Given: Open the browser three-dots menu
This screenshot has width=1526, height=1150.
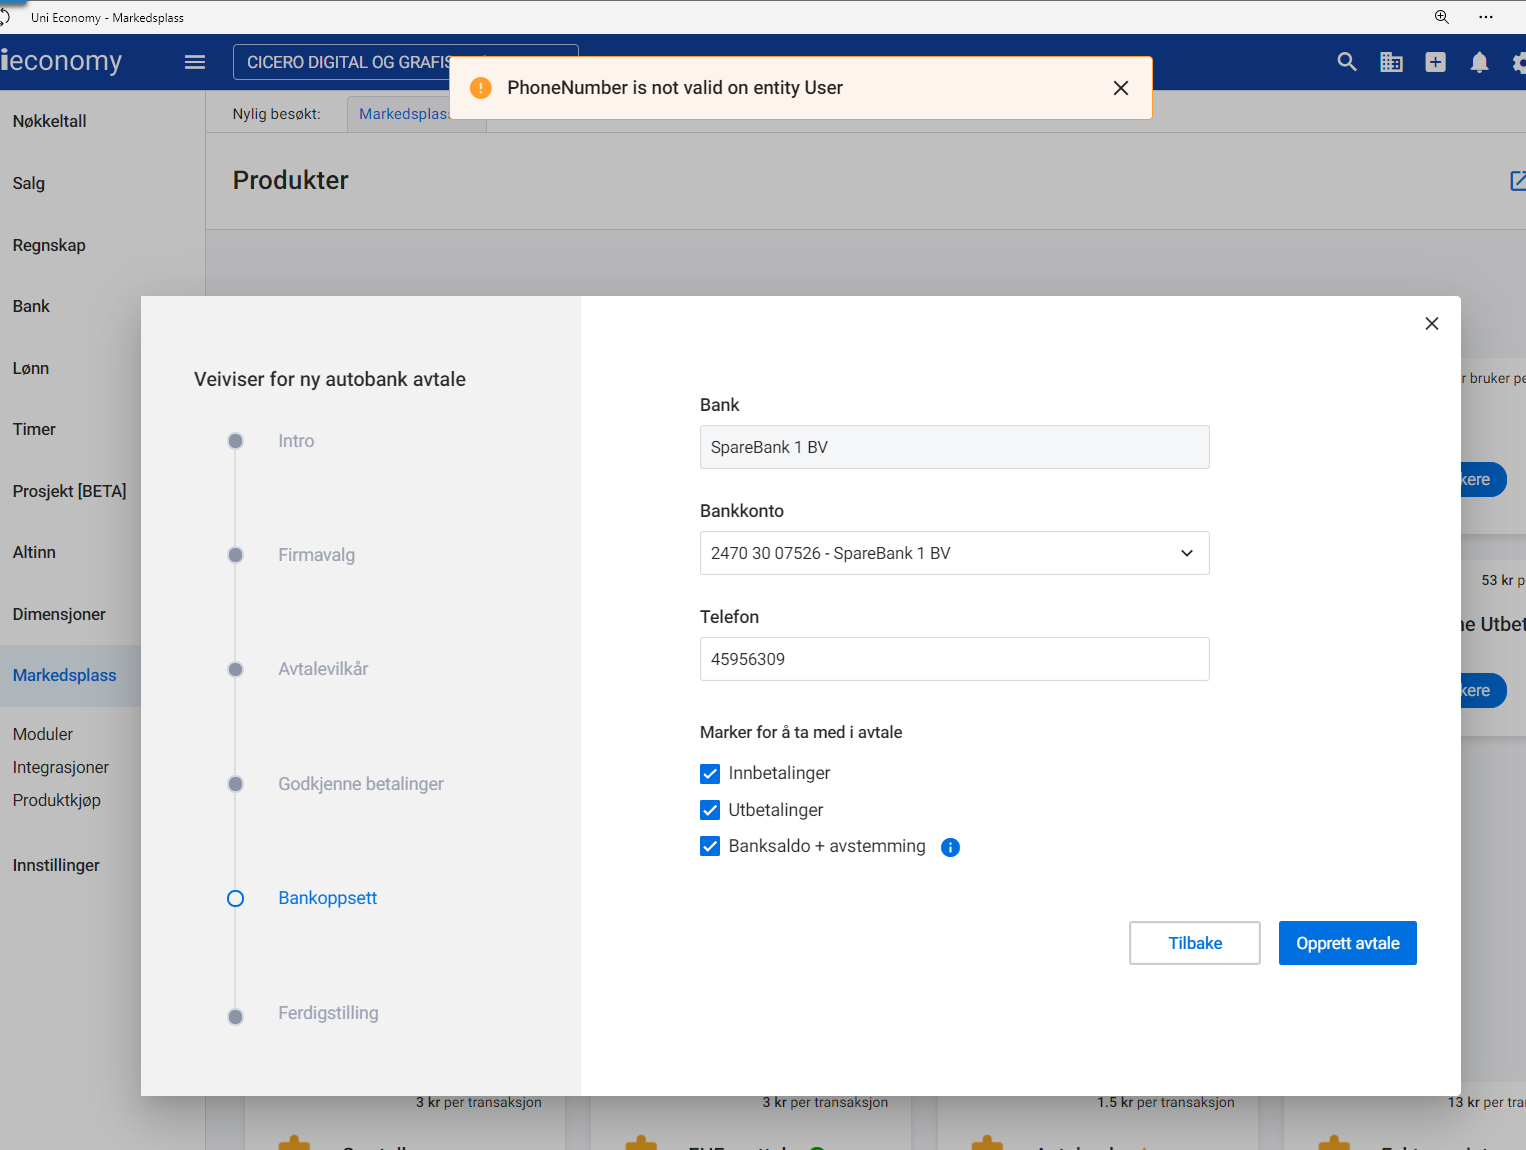Looking at the screenshot, I should [1486, 17].
